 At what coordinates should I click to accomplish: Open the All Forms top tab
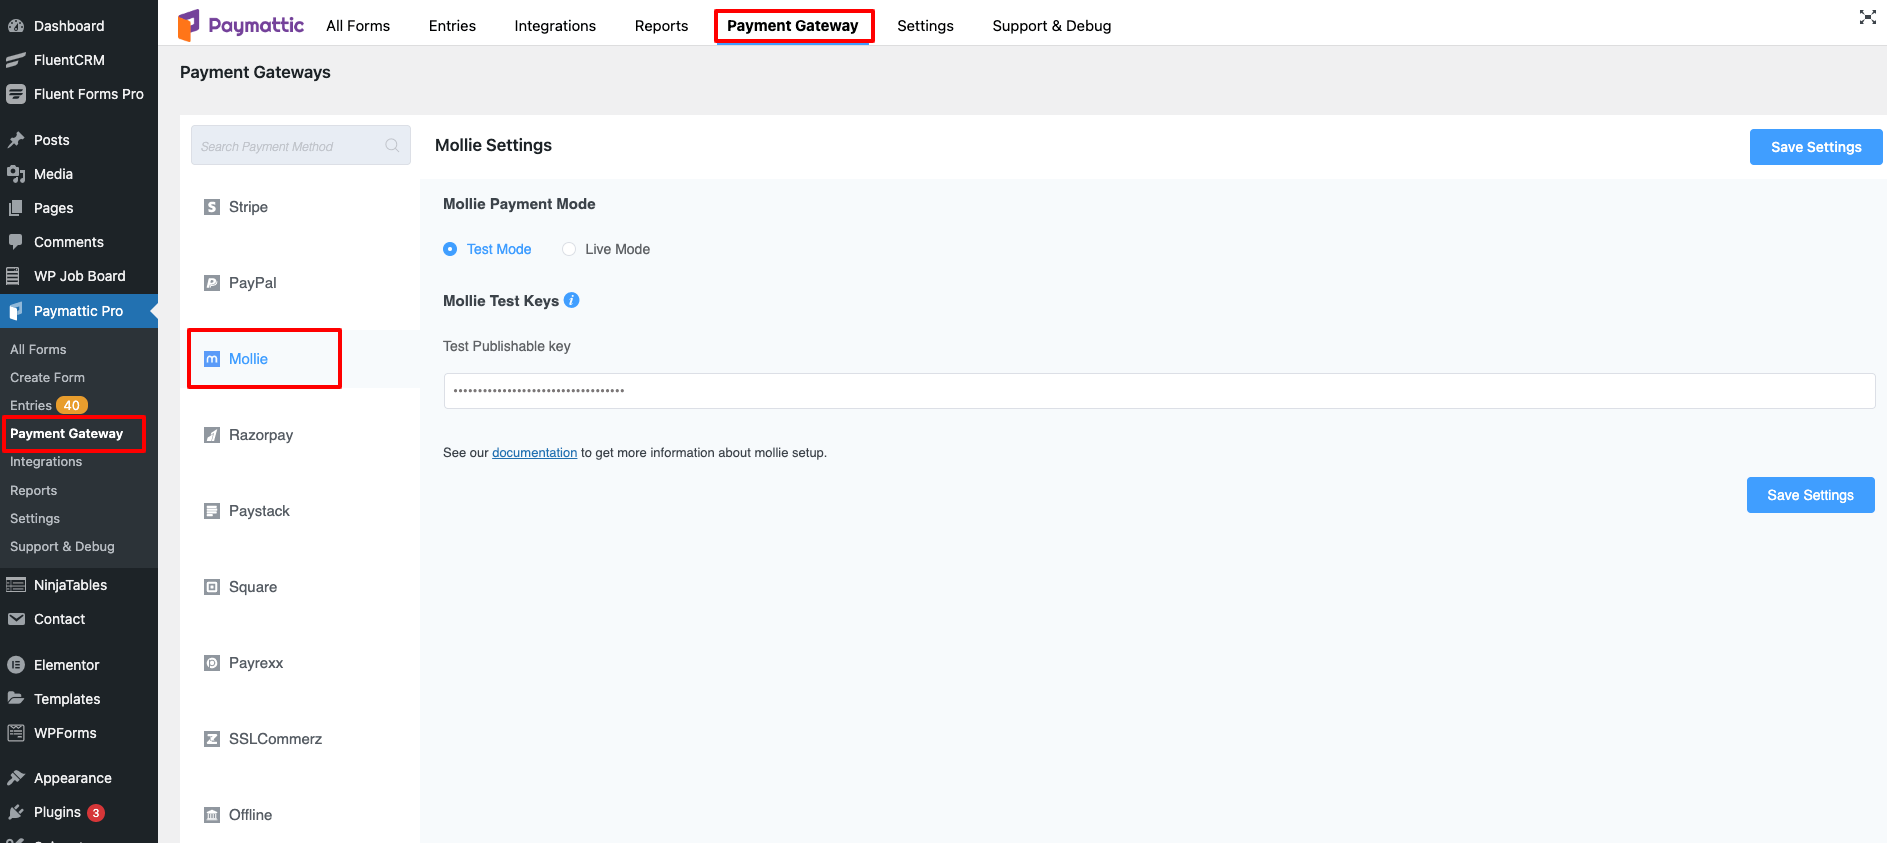pos(358,26)
